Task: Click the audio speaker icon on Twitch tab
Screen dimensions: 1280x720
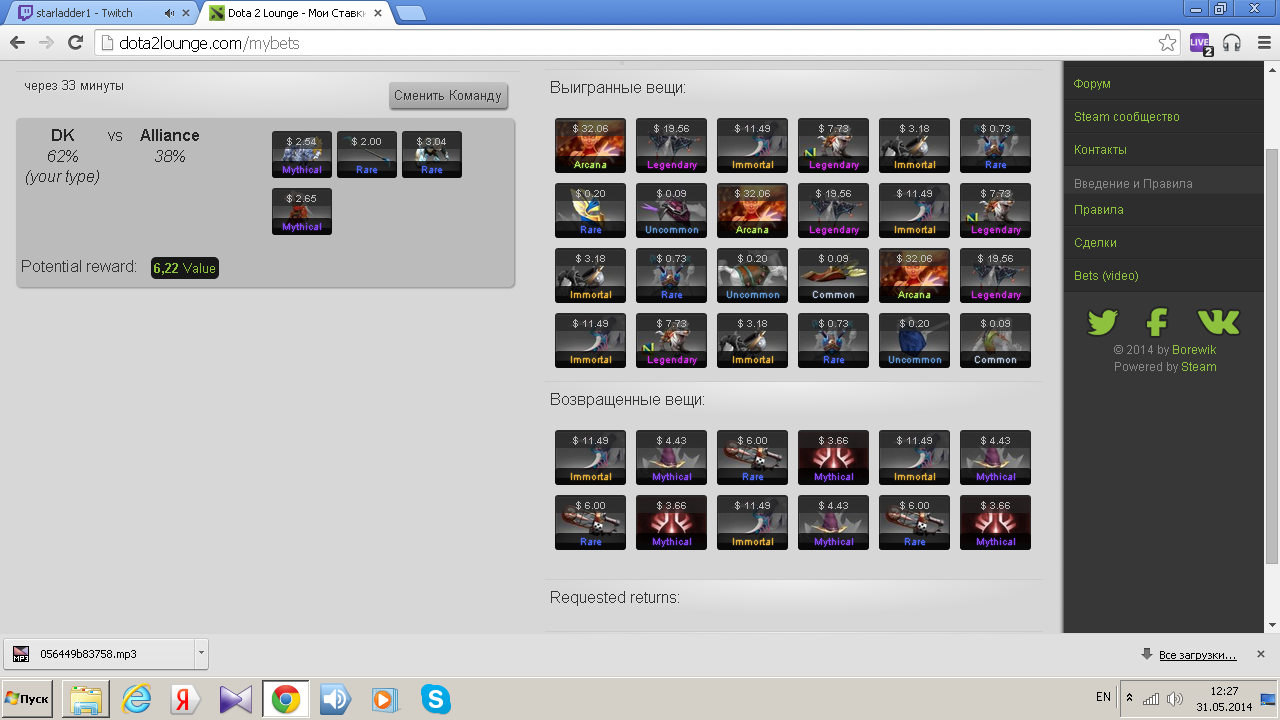Action: [x=169, y=14]
